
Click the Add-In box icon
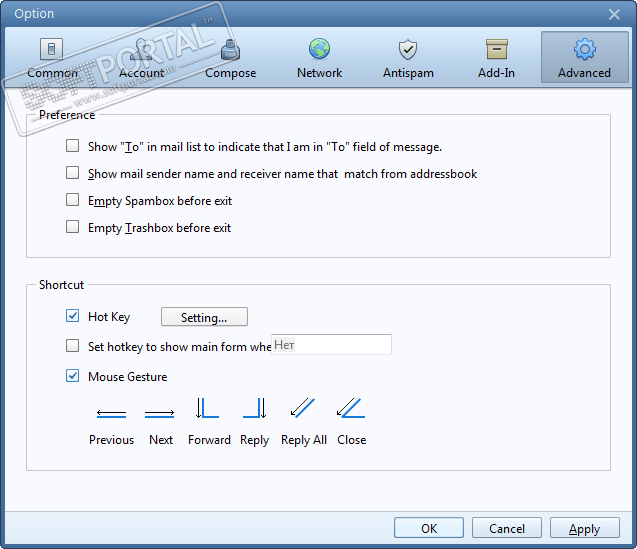(x=496, y=49)
